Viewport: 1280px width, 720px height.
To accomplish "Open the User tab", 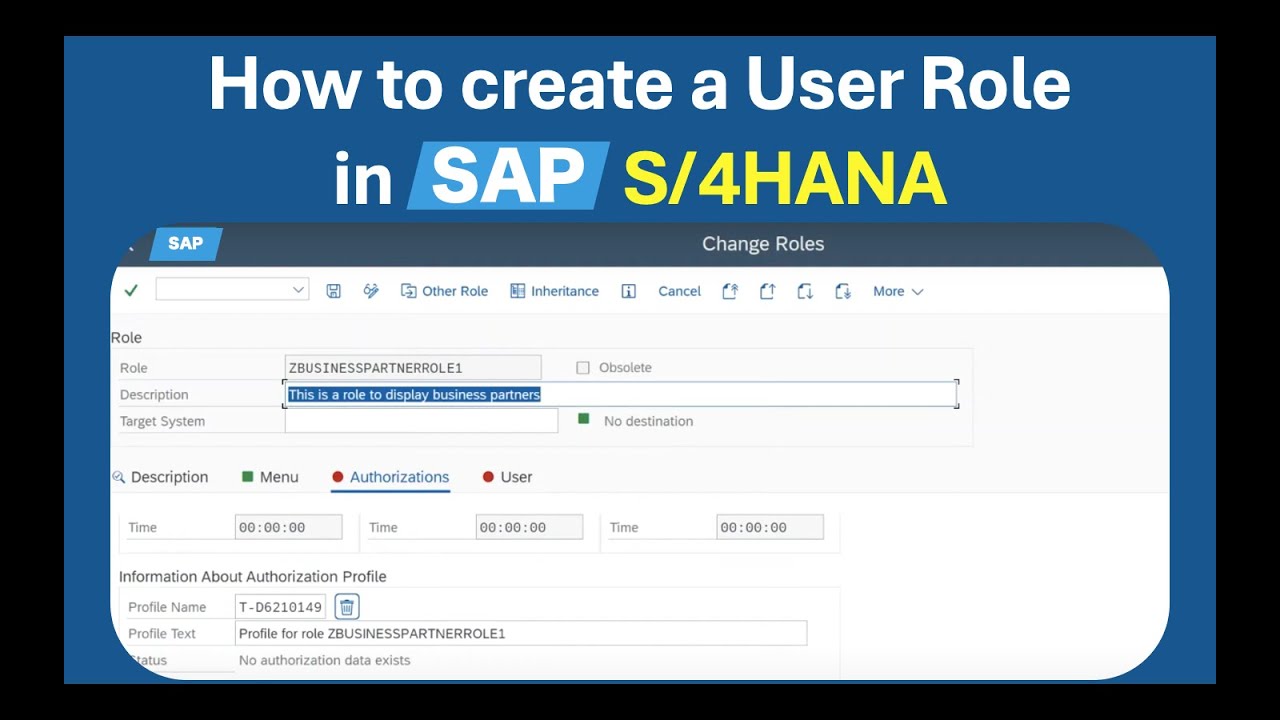I will (x=507, y=477).
